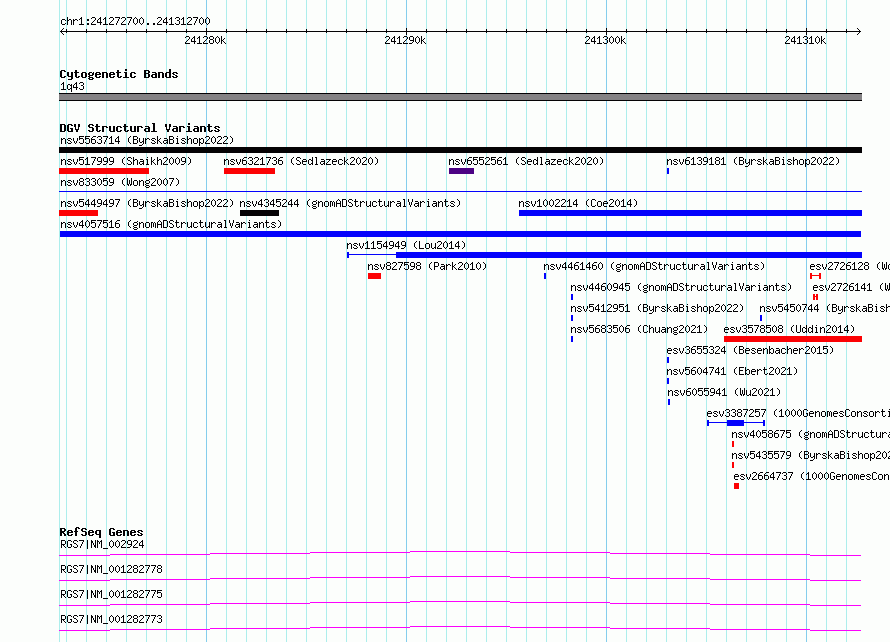890x642 pixels.
Task: Click chr1:241272700..241312700 coordinate text
Action: coord(135,22)
